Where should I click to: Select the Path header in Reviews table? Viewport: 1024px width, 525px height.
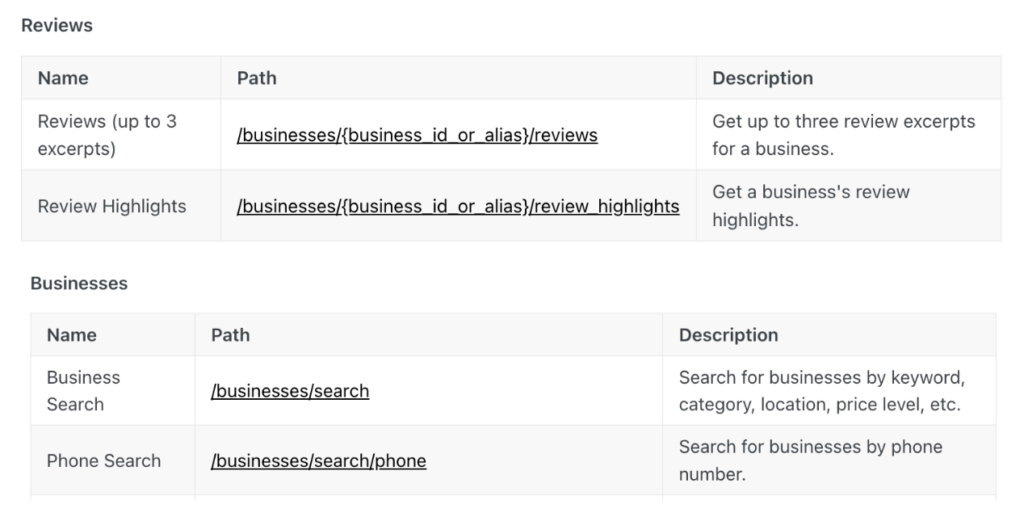257,78
